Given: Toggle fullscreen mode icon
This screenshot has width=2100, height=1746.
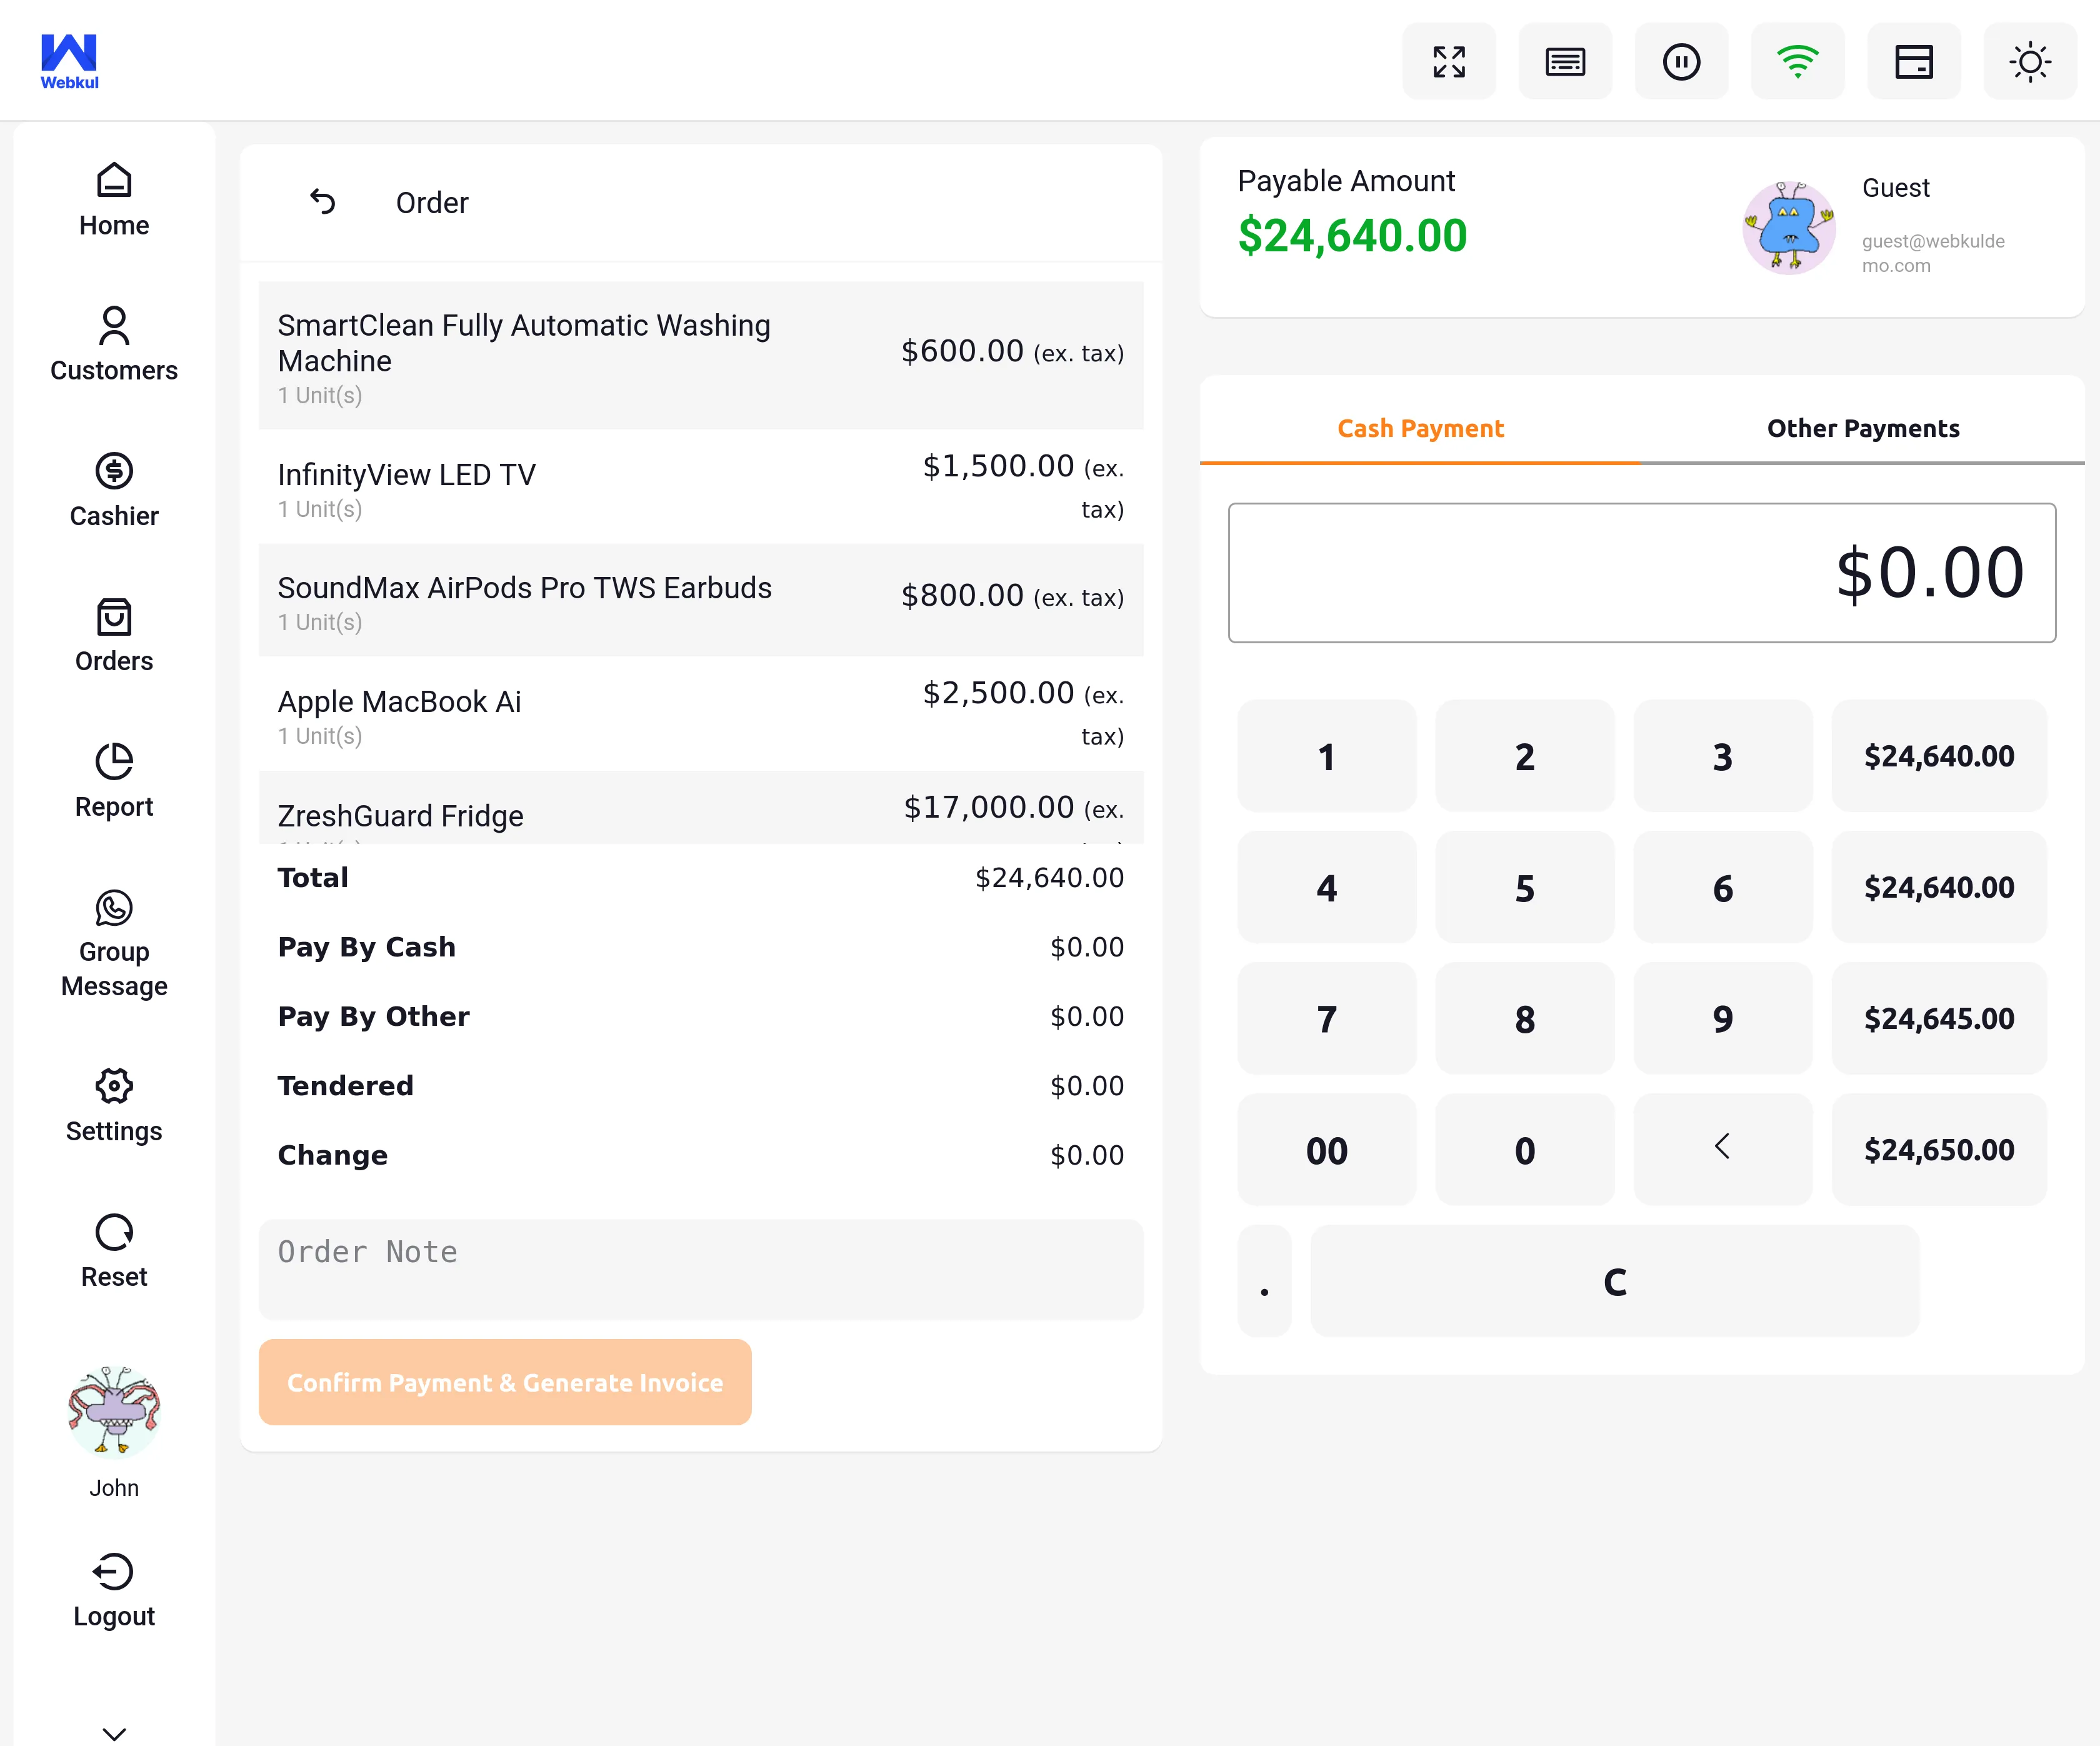Looking at the screenshot, I should (x=1449, y=62).
